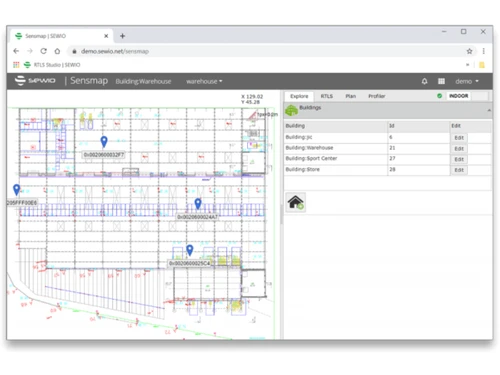Edit the Building:Sport Center row
500x375 pixels.
(459, 159)
